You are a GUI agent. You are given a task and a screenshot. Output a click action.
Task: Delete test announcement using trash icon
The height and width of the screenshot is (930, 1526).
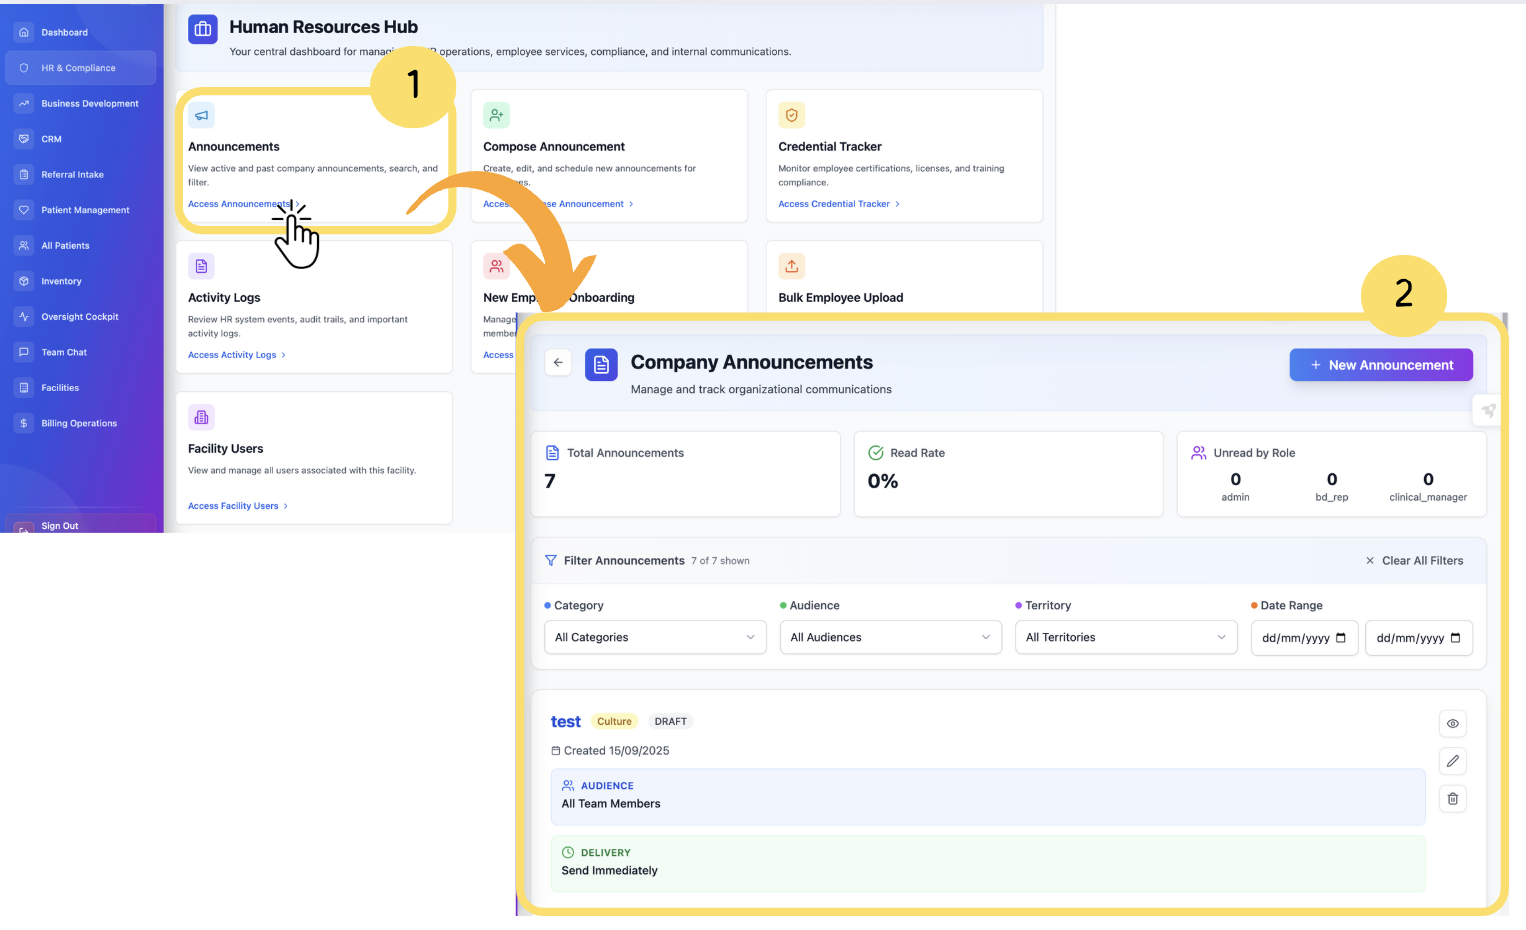[1452, 799]
